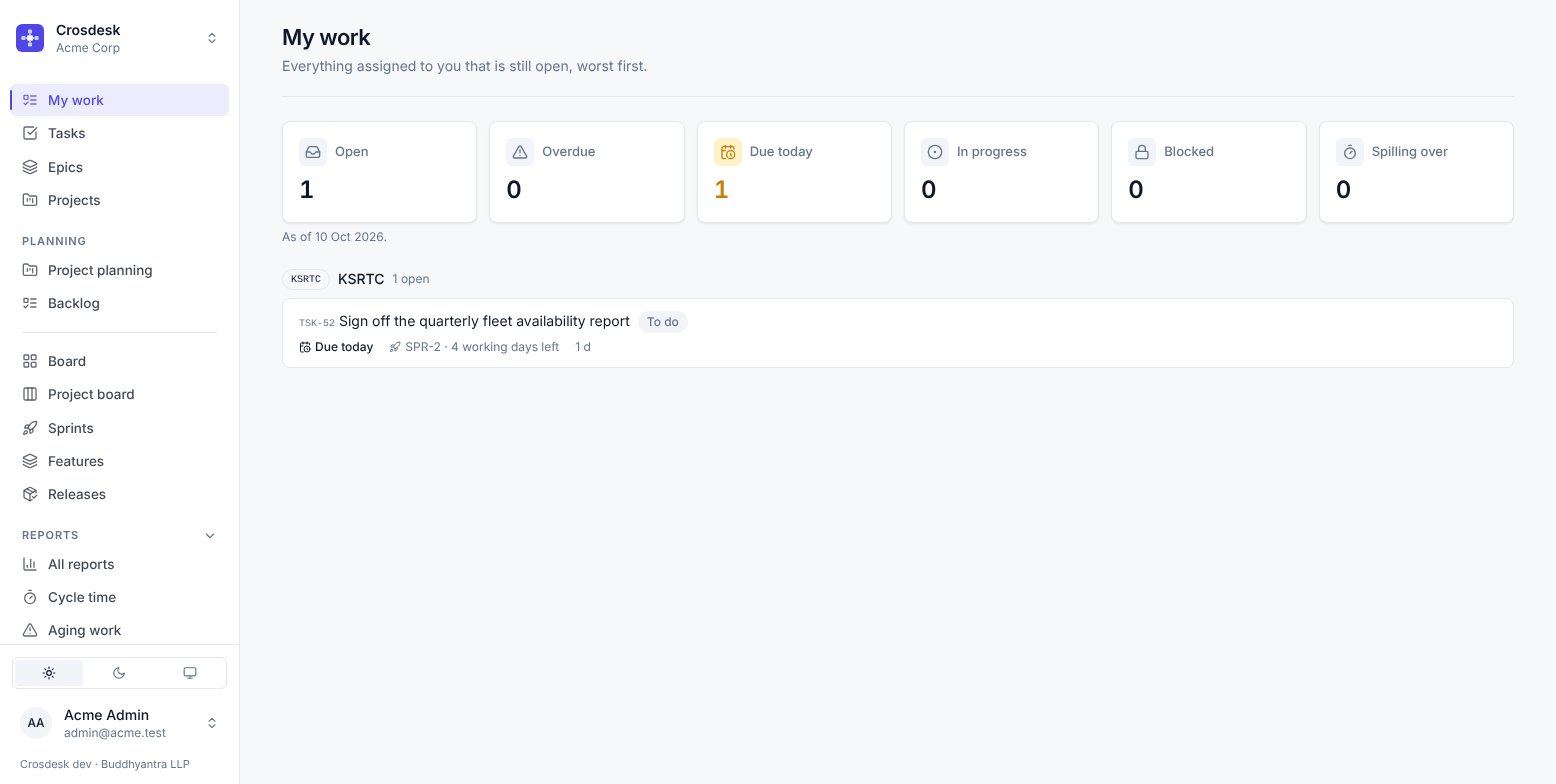Screen dimensions: 1556x784
Task: Click the TSK-52 task ID
Action: pyautogui.click(x=317, y=323)
